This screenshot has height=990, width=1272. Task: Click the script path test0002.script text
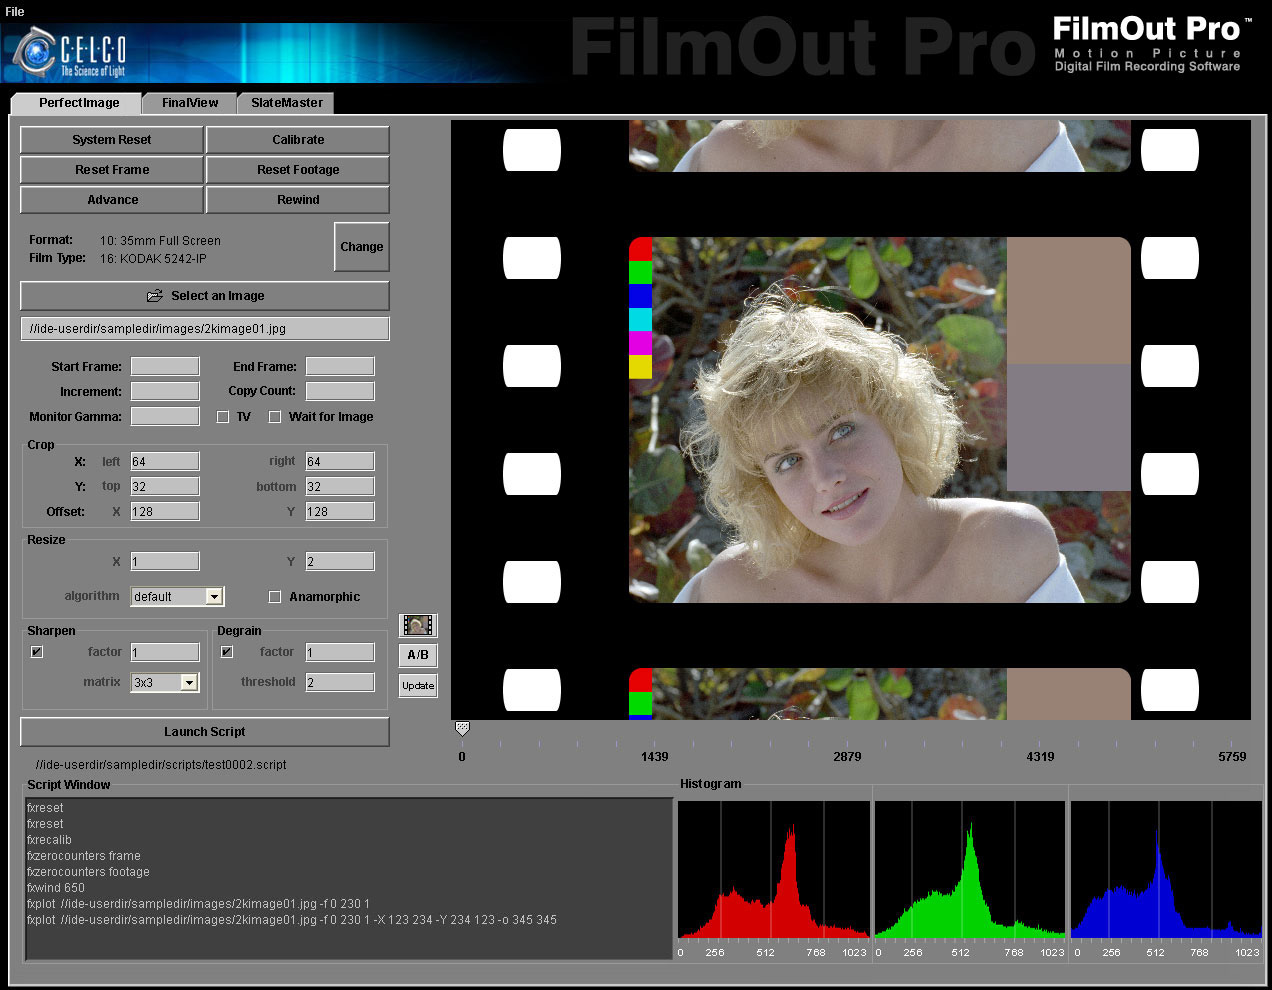coord(161,765)
